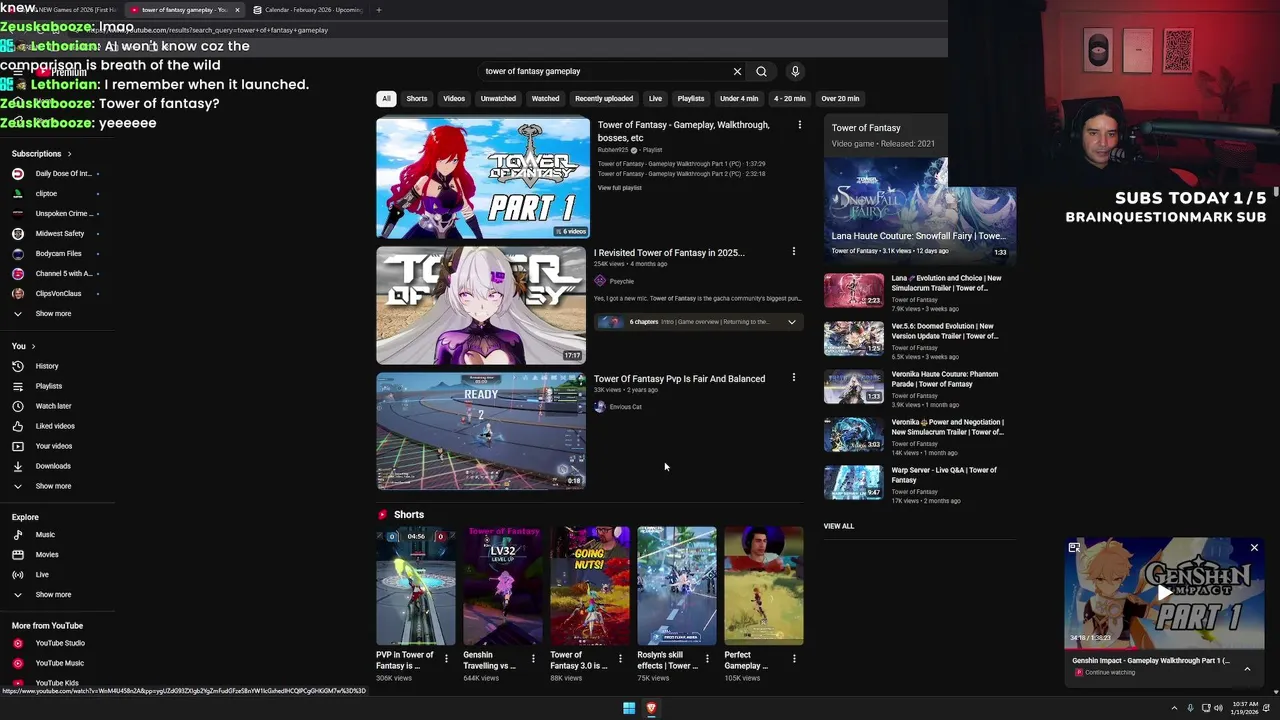Select the Shorts filter chip
The image size is (1280, 720).
point(417,98)
